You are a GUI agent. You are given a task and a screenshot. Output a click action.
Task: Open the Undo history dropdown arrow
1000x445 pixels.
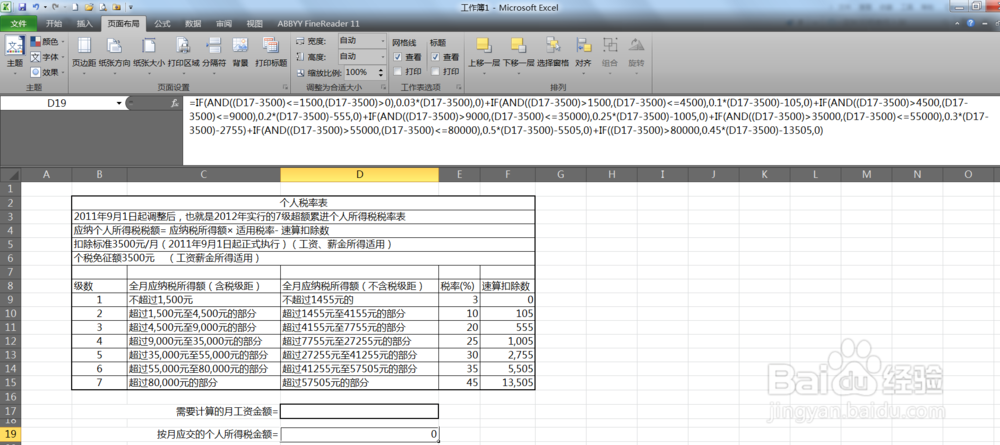[x=45, y=7]
